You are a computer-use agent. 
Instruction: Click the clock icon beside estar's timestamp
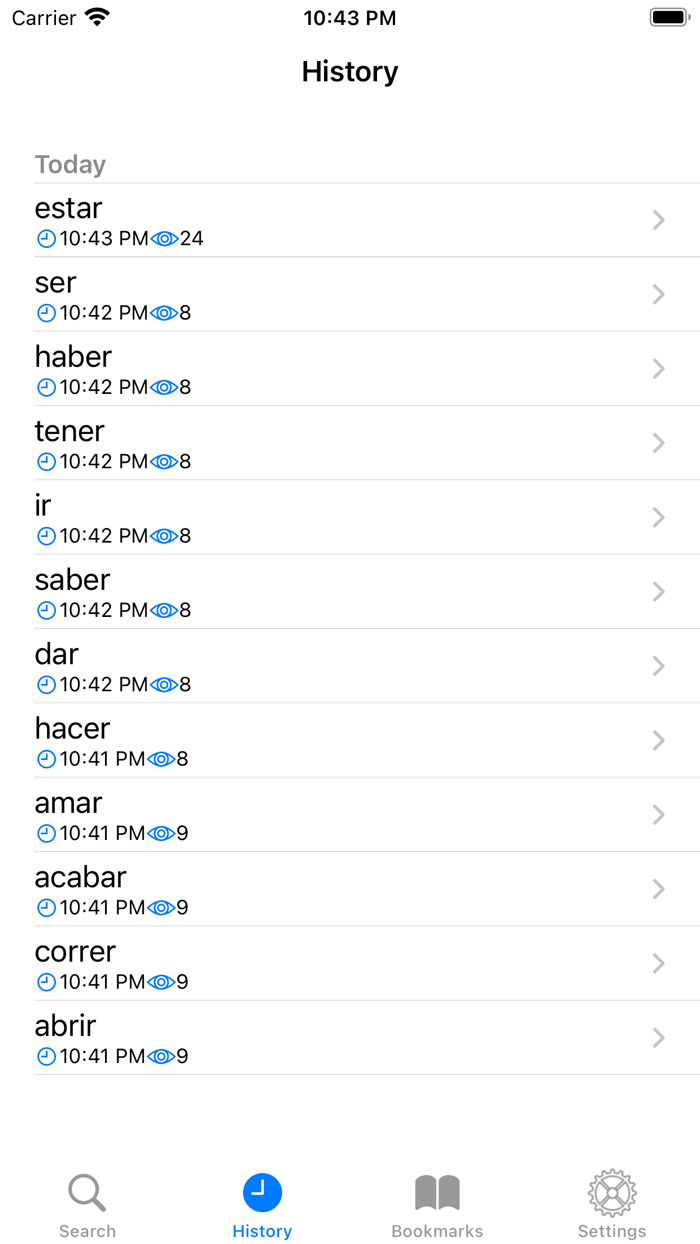pyautogui.click(x=46, y=238)
